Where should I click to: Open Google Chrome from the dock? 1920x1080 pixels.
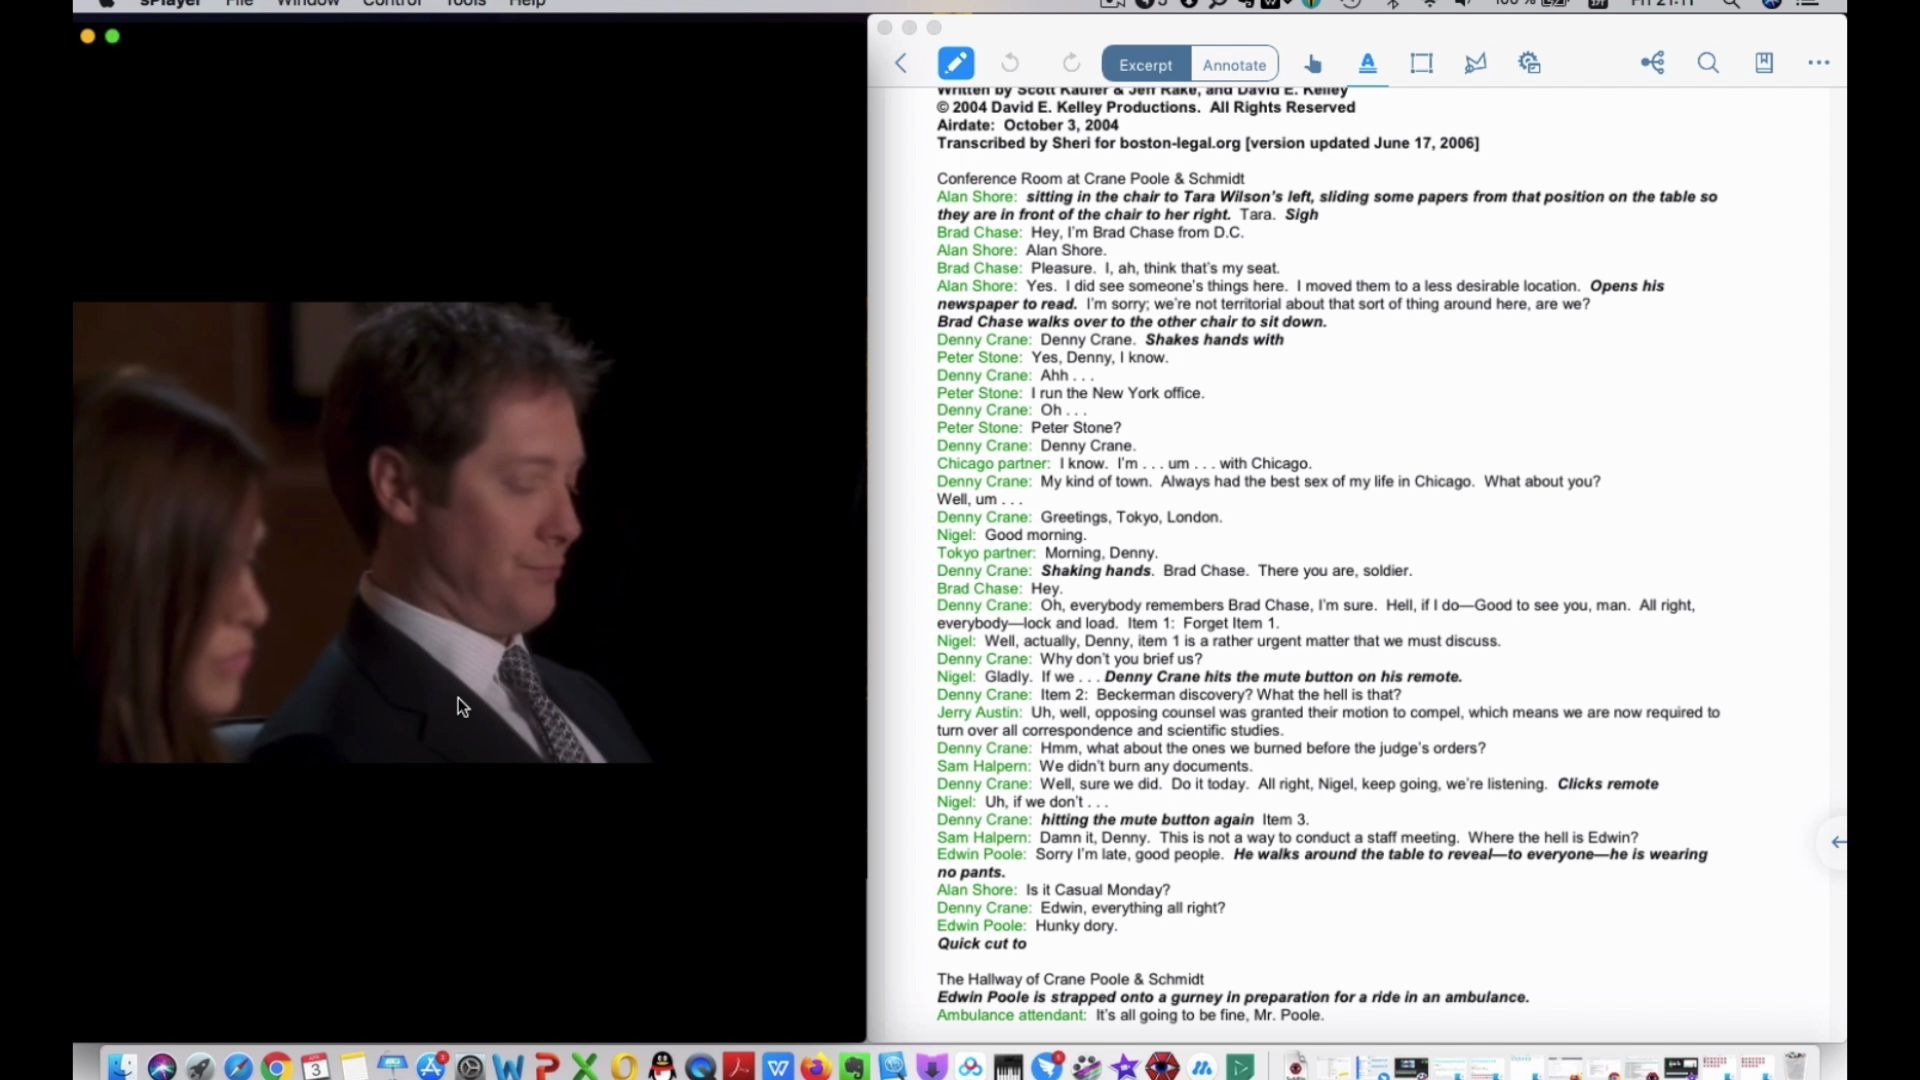276,1067
